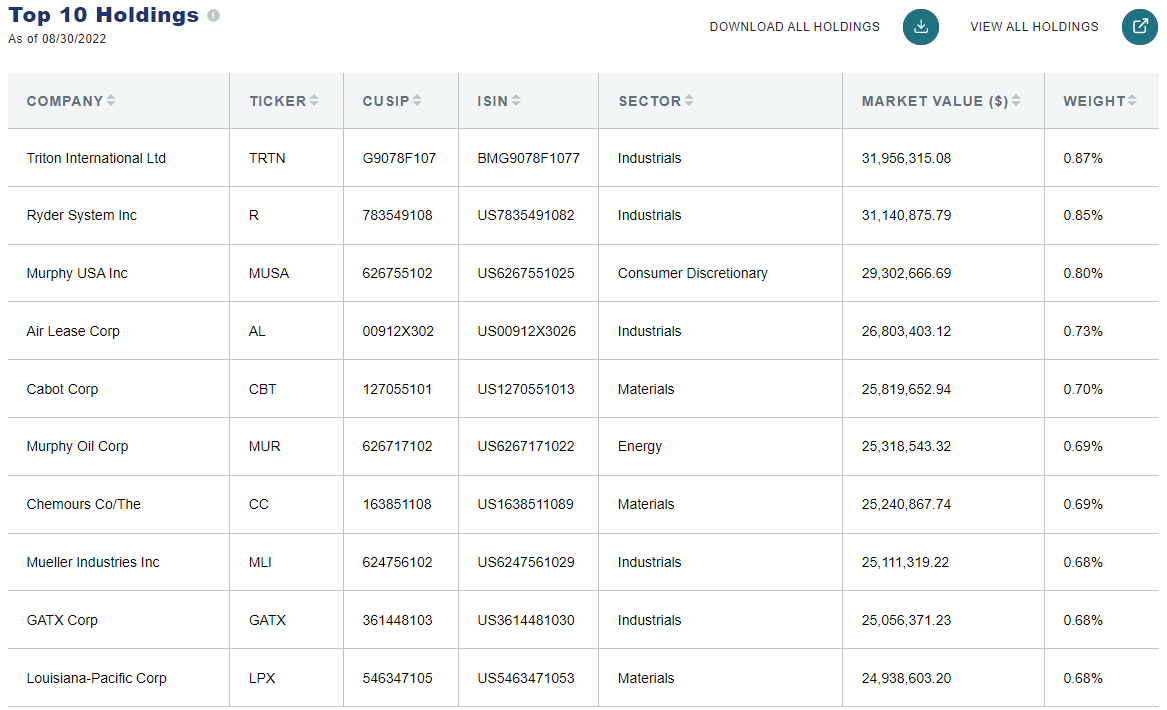The width and height of the screenshot is (1167, 710).
Task: Click the As of 08/30/2022 date text
Action: coord(57,39)
